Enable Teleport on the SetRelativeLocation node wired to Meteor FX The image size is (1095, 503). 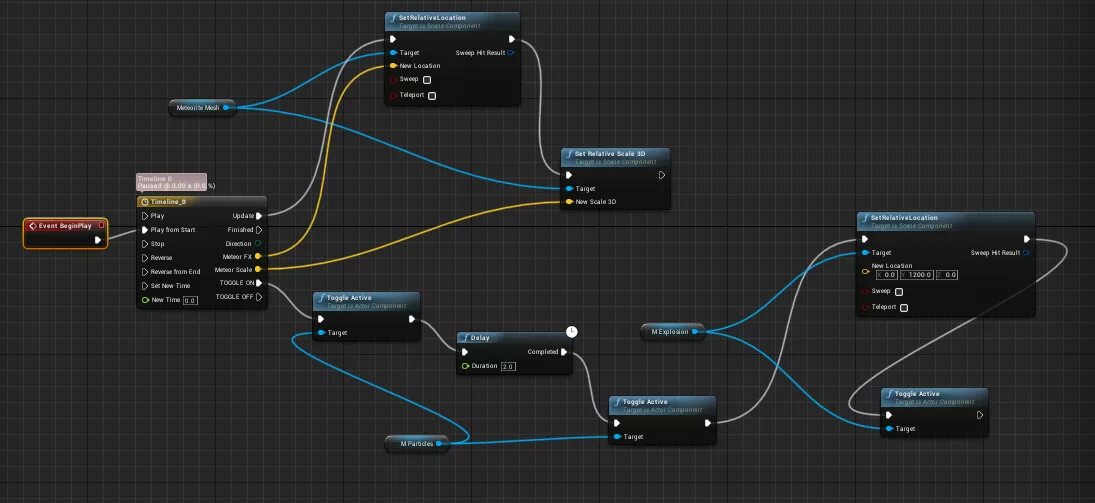[432, 96]
